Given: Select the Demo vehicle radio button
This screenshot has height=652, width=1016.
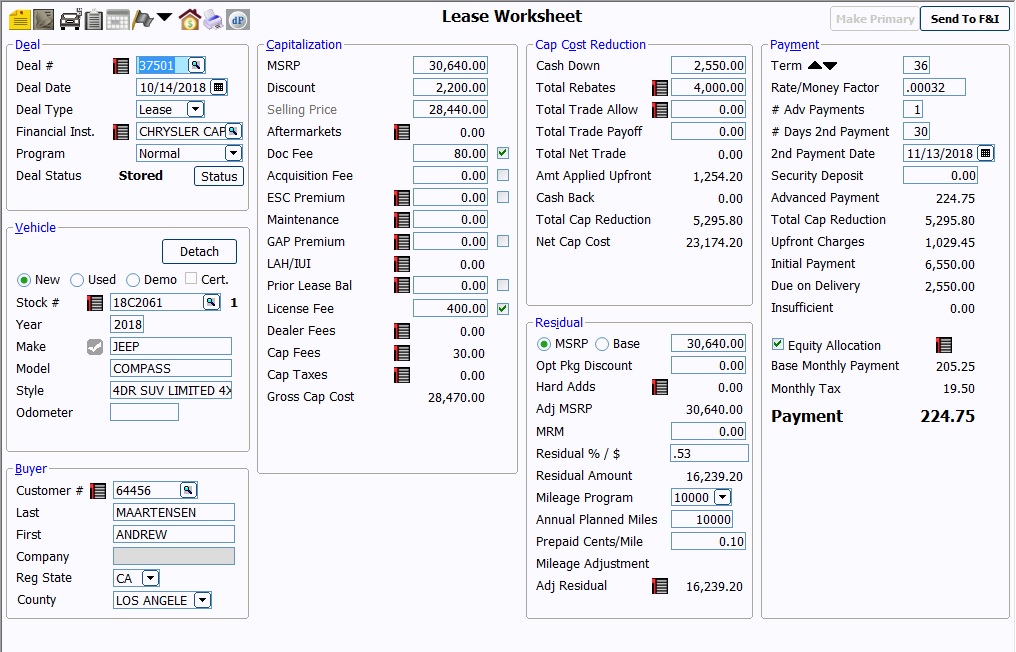Looking at the screenshot, I should tap(133, 280).
